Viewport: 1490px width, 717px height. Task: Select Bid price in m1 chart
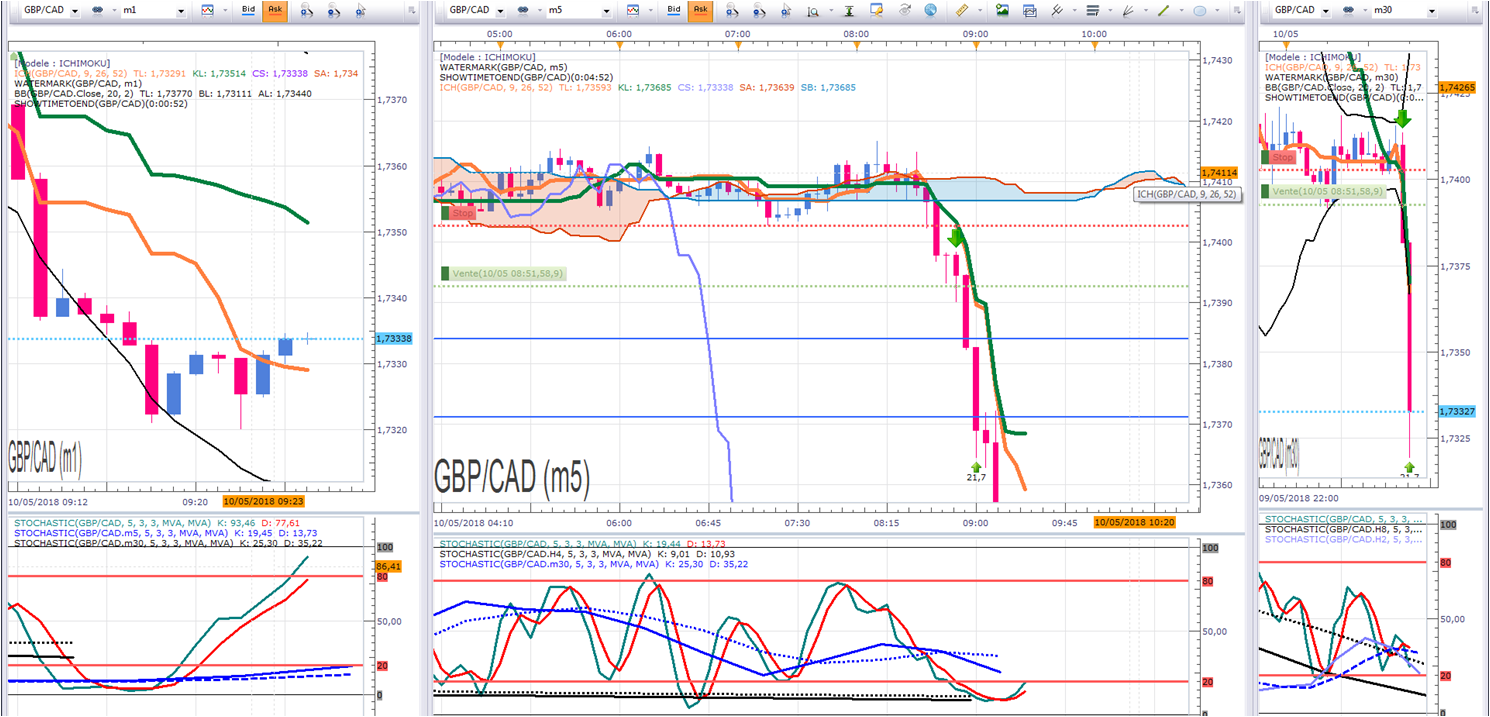pyautogui.click(x=248, y=10)
